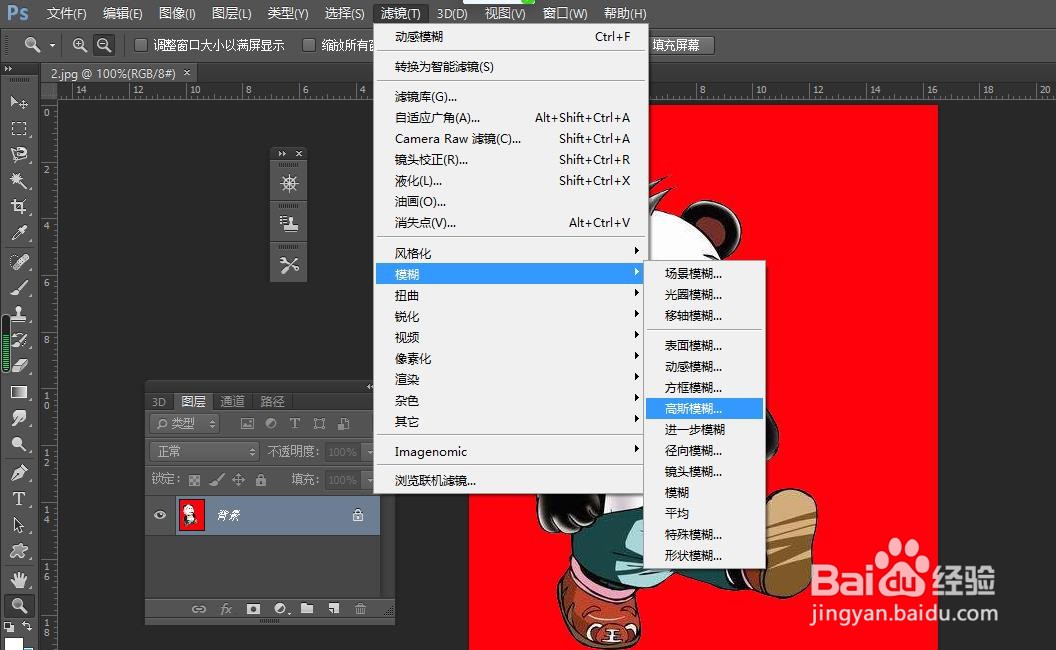1056x650 pixels.
Task: Select the Healing Brush tool
Action: coord(19,261)
